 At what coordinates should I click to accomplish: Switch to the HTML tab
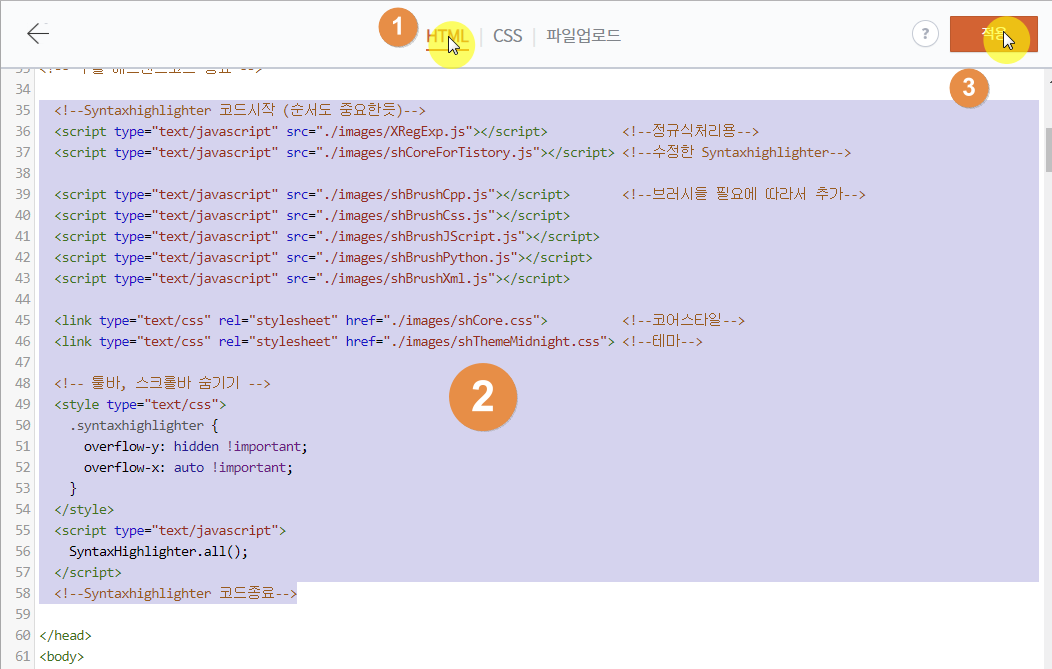pos(447,36)
